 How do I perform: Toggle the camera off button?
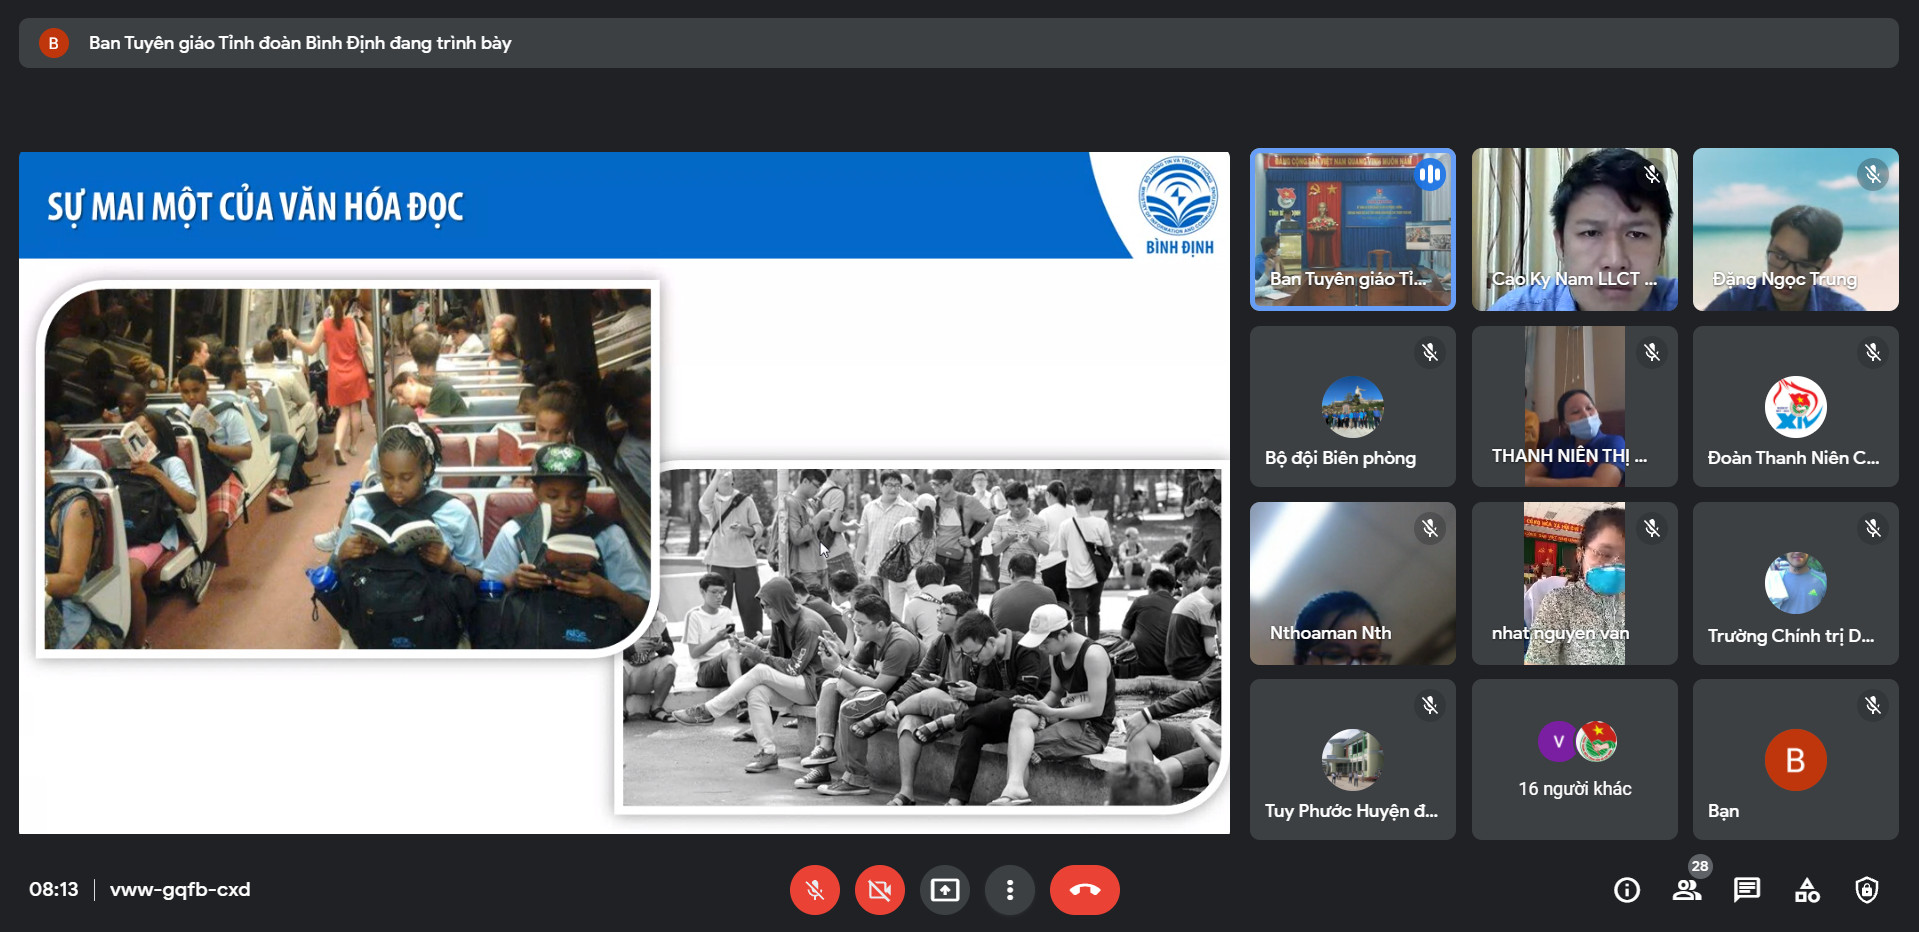(879, 890)
